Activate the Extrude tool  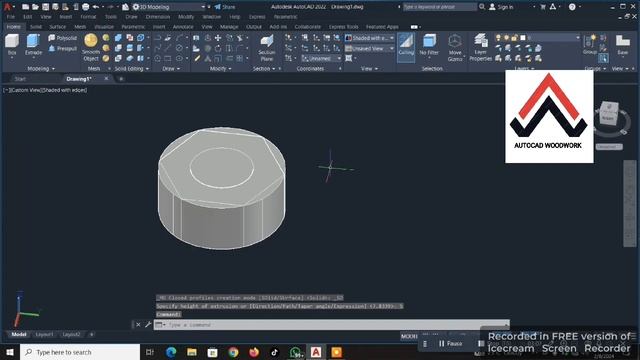[x=33, y=45]
